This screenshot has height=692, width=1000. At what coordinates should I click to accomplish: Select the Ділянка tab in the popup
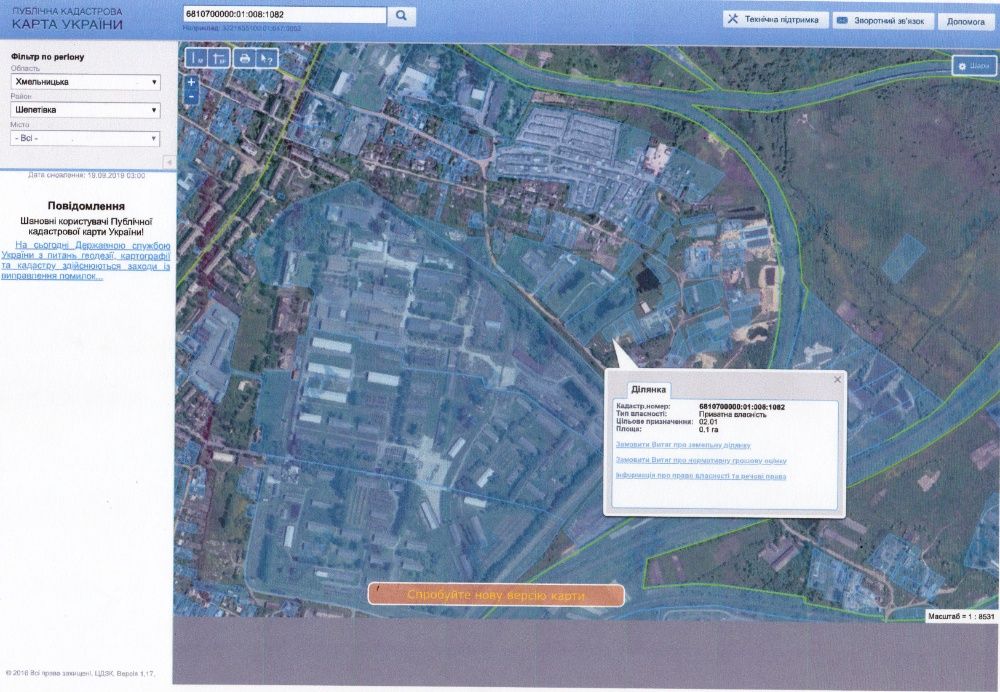648,390
